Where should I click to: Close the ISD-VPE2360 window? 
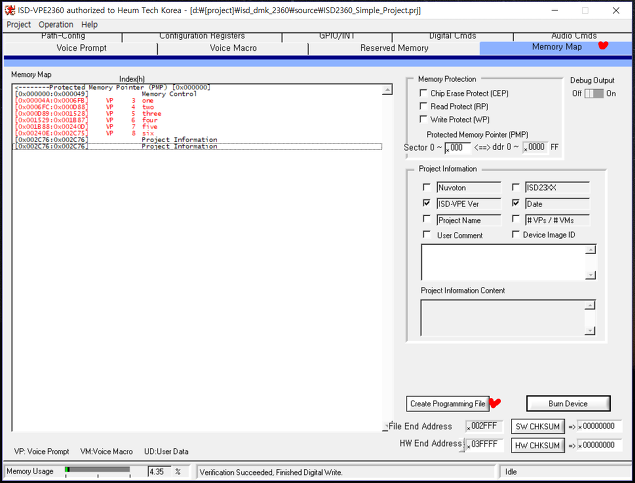[x=616, y=11]
